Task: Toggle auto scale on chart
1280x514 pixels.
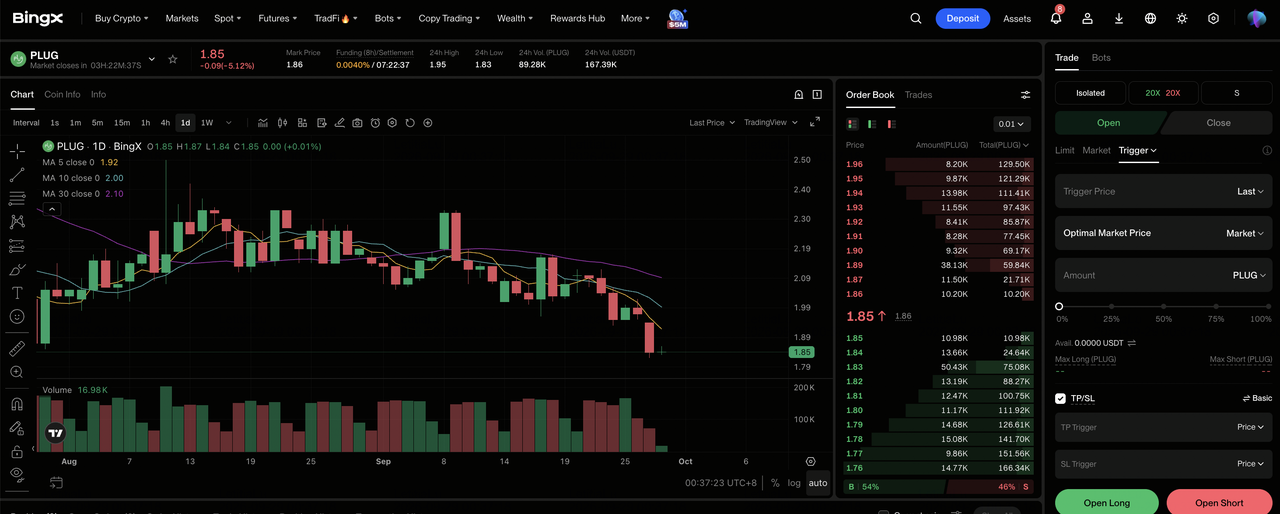Action: (818, 483)
